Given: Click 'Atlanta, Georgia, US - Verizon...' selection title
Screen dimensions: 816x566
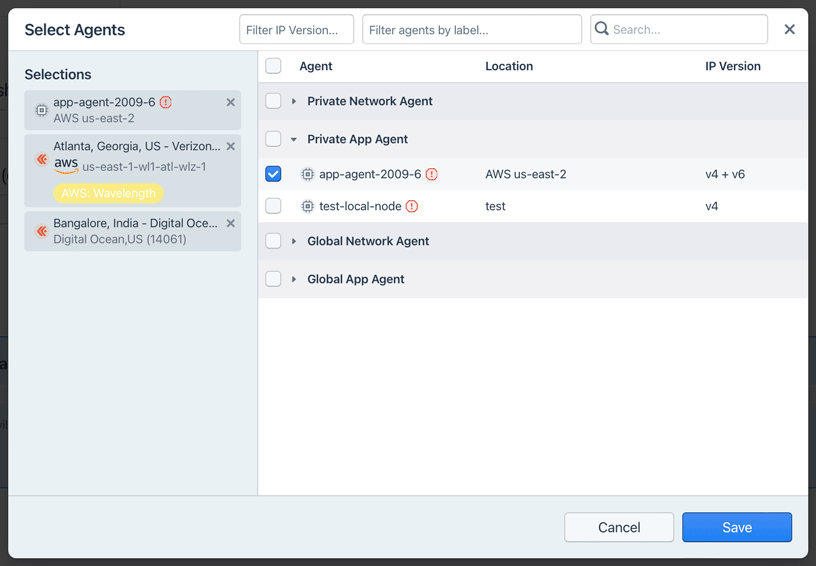Looking at the screenshot, I should [137, 146].
